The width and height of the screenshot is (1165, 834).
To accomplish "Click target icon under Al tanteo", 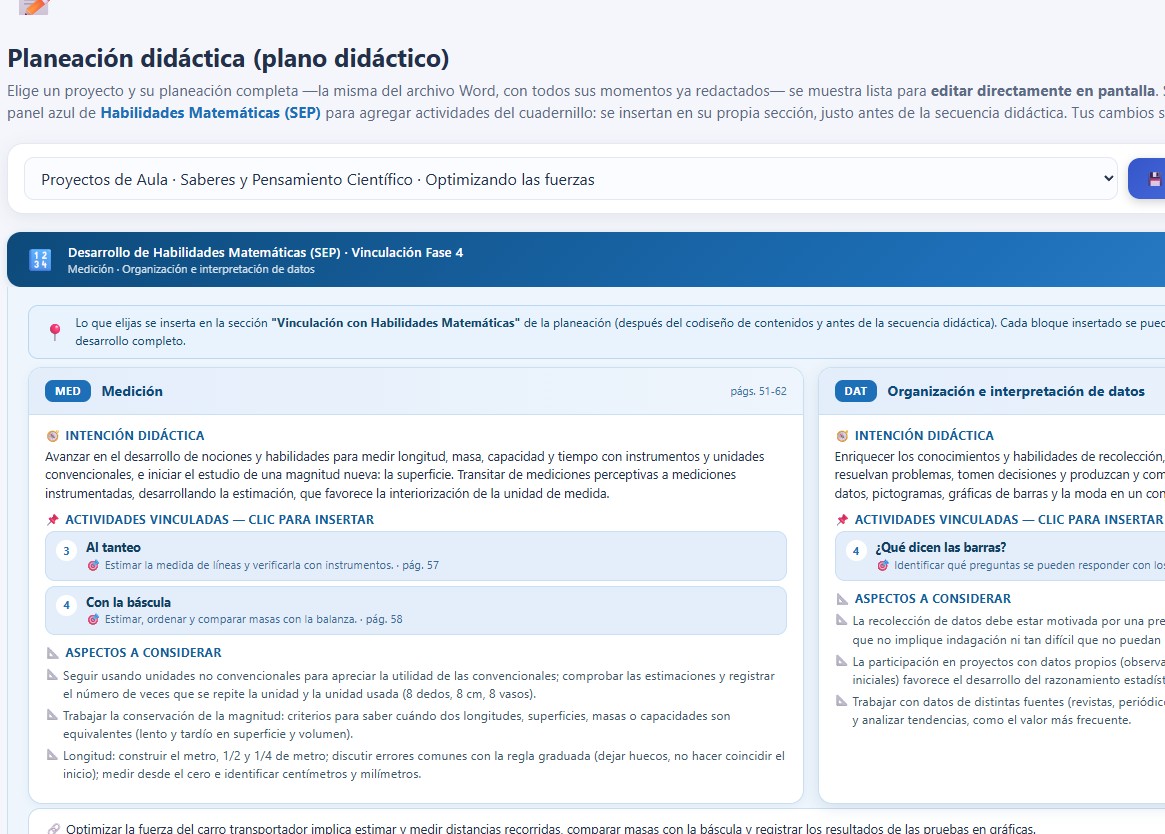I will tap(93, 566).
